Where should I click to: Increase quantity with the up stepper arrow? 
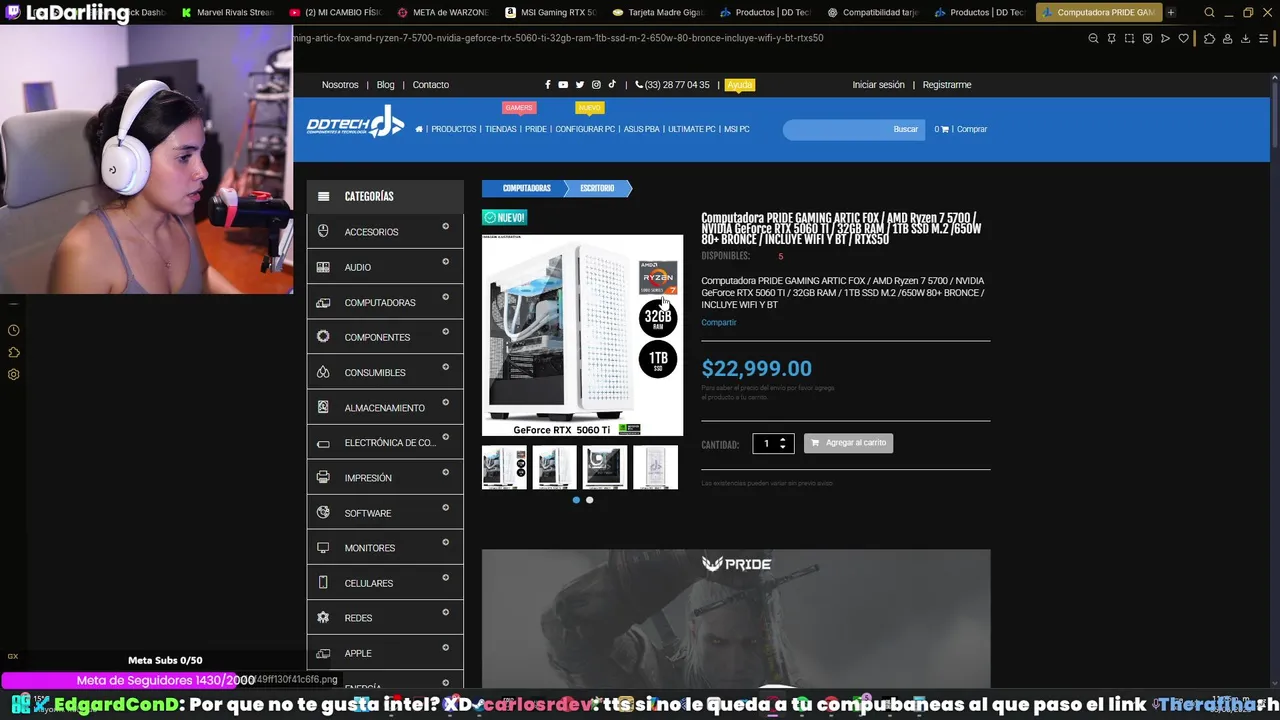(x=783, y=439)
